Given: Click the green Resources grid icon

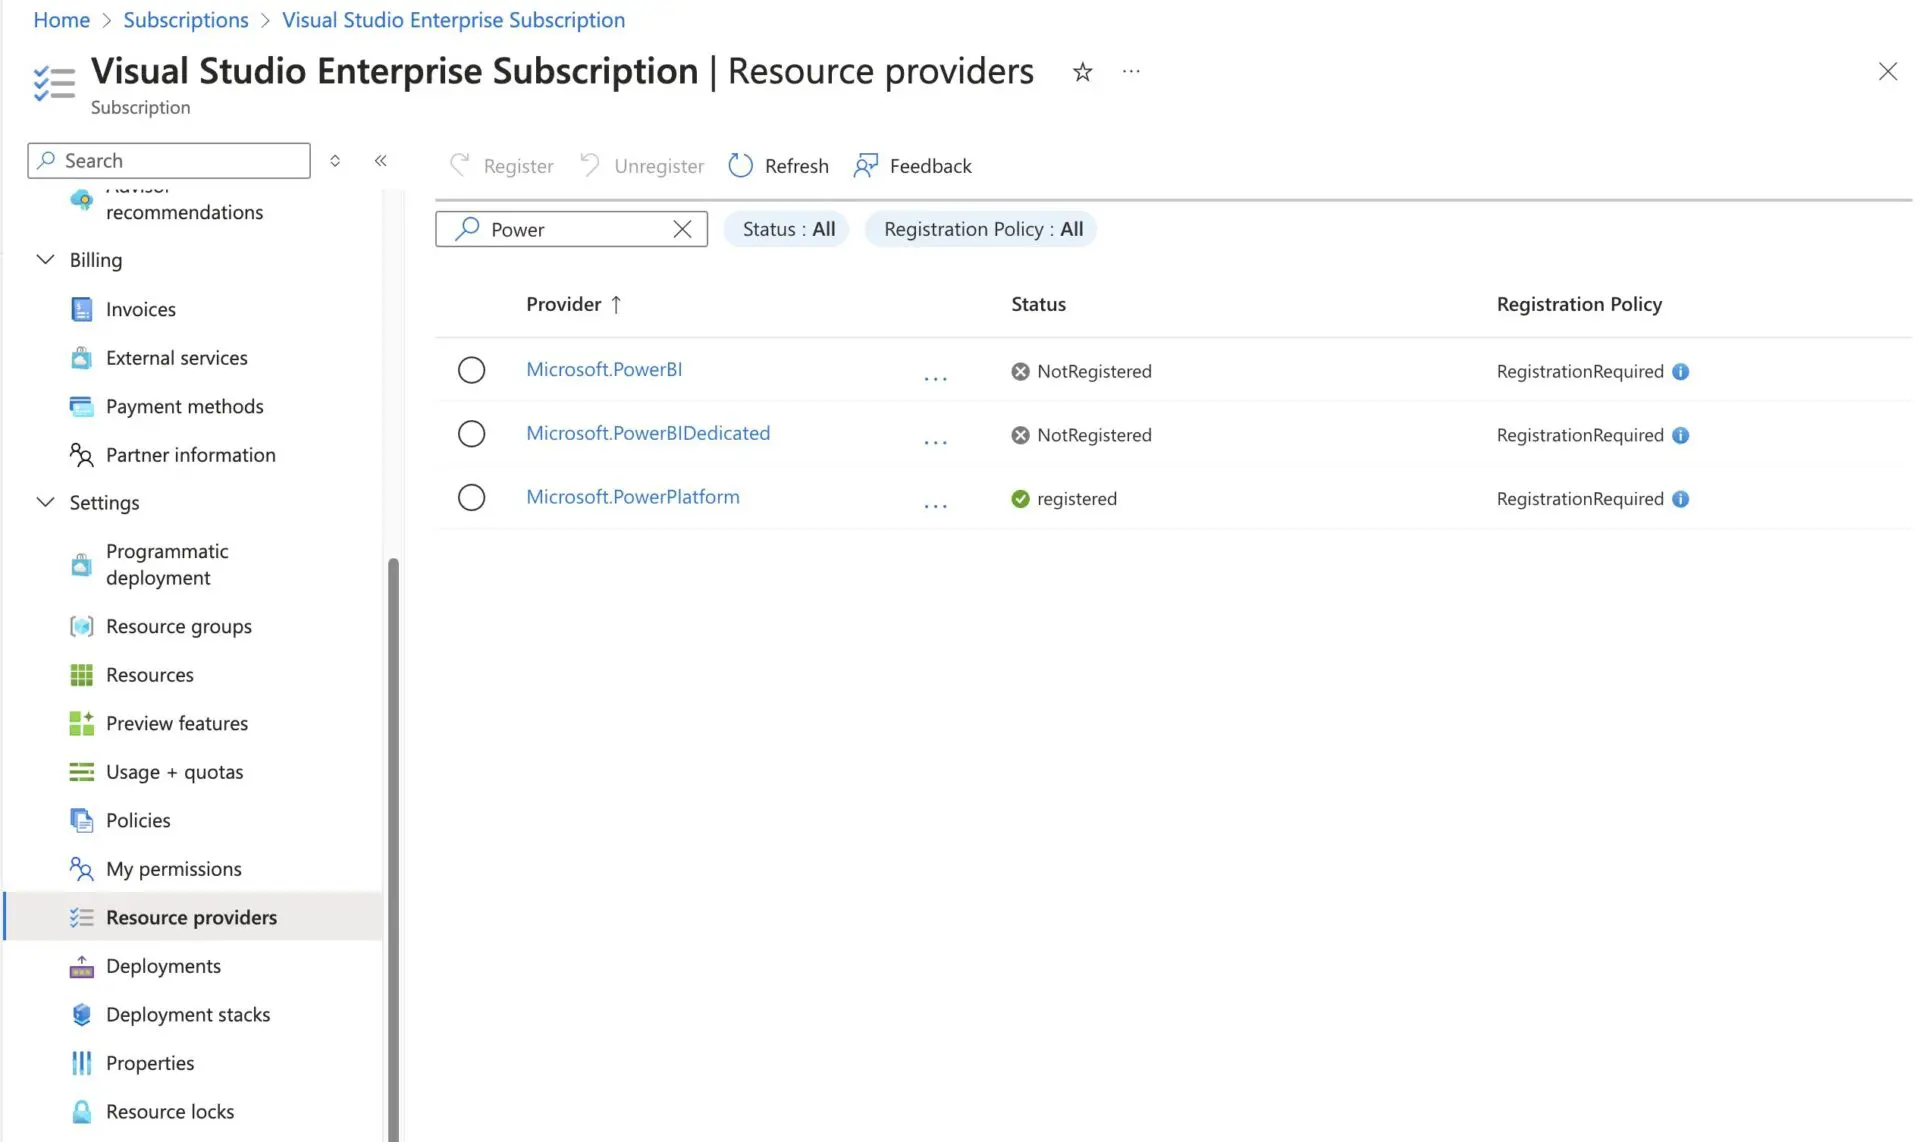Looking at the screenshot, I should [81, 675].
